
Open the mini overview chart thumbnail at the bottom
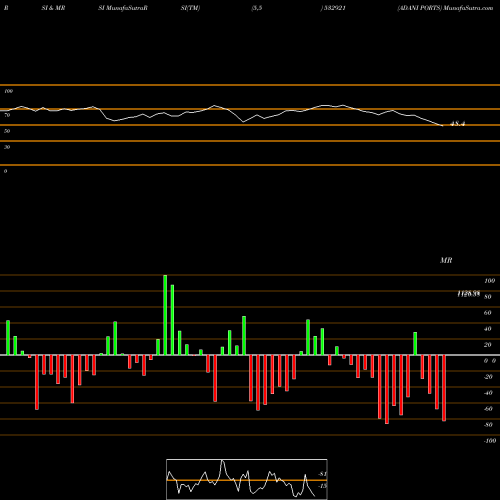coord(247,479)
